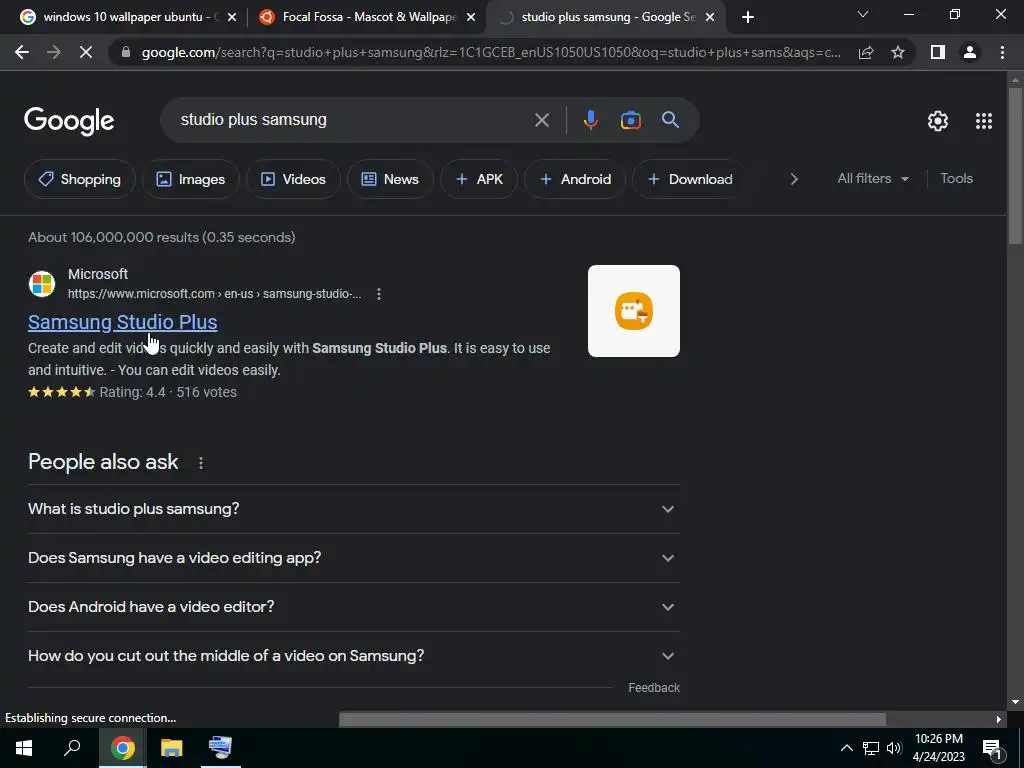The image size is (1024, 768).
Task: Open the taskbar clock and date
Action: click(938, 748)
